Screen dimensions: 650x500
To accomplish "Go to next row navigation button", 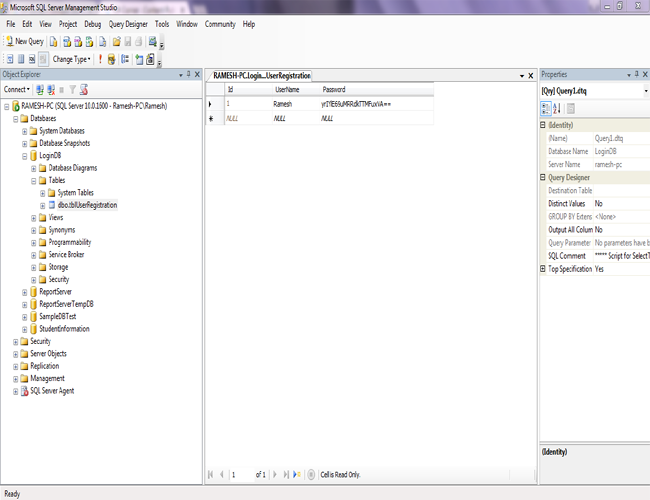I will coord(274,474).
